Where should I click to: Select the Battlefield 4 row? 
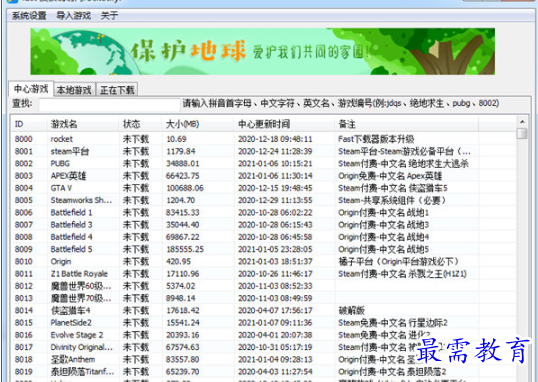(x=264, y=237)
